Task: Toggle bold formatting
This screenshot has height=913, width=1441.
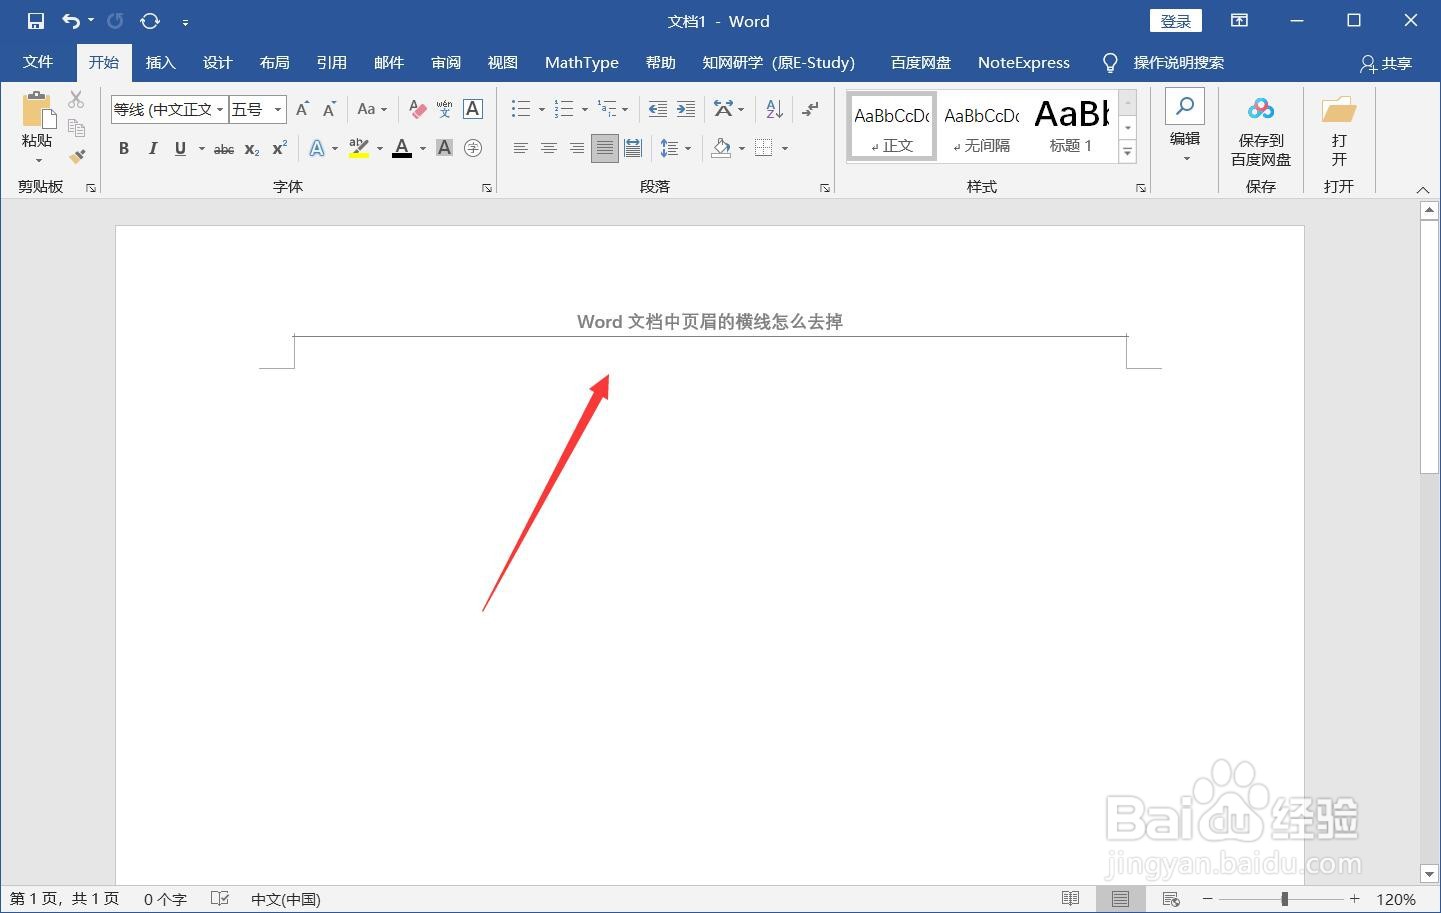Action: pyautogui.click(x=123, y=147)
